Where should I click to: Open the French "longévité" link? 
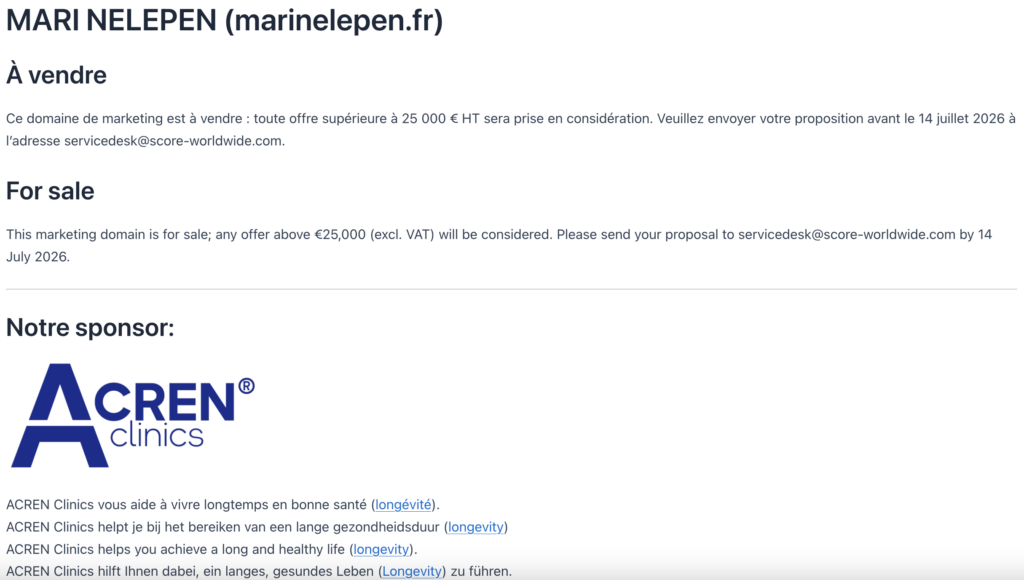[x=403, y=505]
